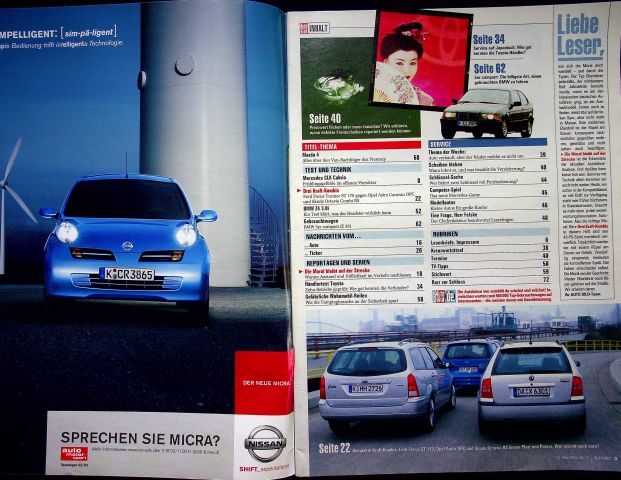Click the K-CR 3865 license plate
The height and width of the screenshot is (480, 621).
[126, 273]
